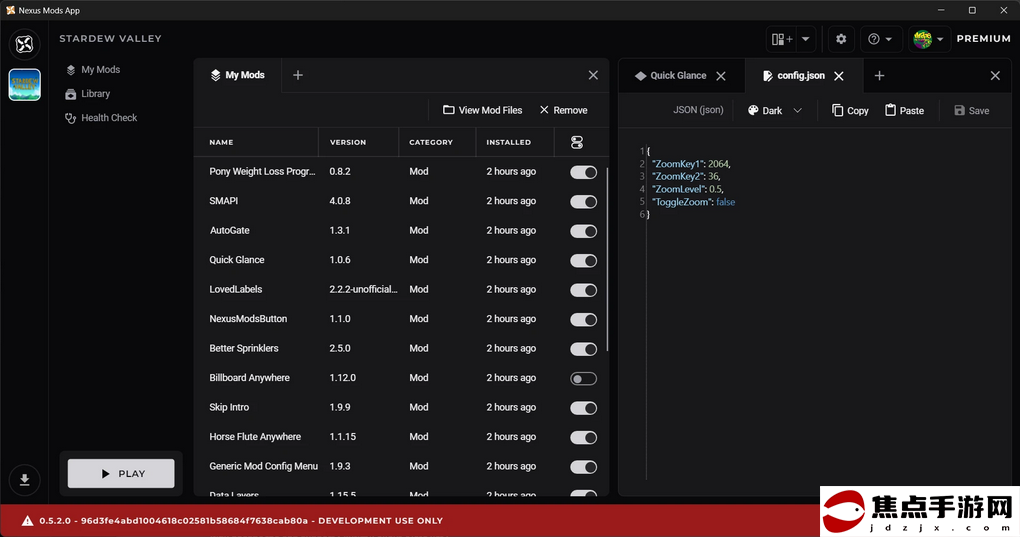Open the user avatar account menu
The image size is (1020, 537).
click(x=928, y=39)
